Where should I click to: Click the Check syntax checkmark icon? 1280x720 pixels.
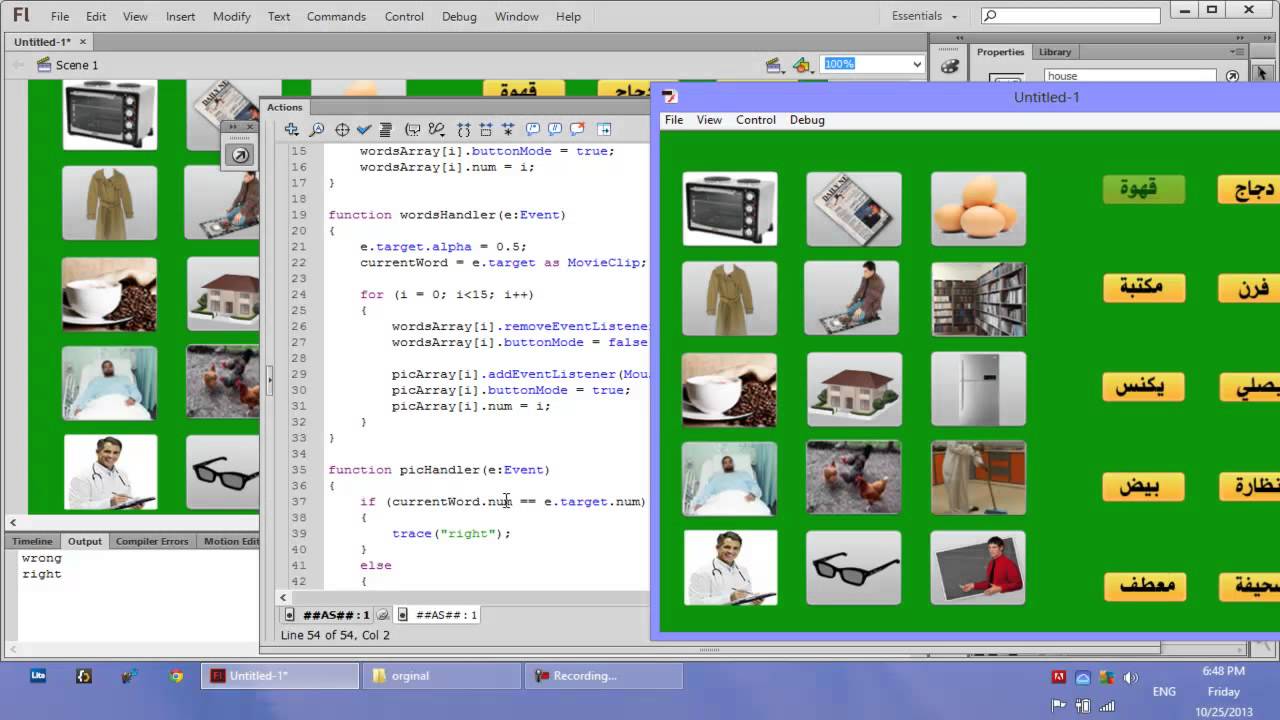(364, 129)
